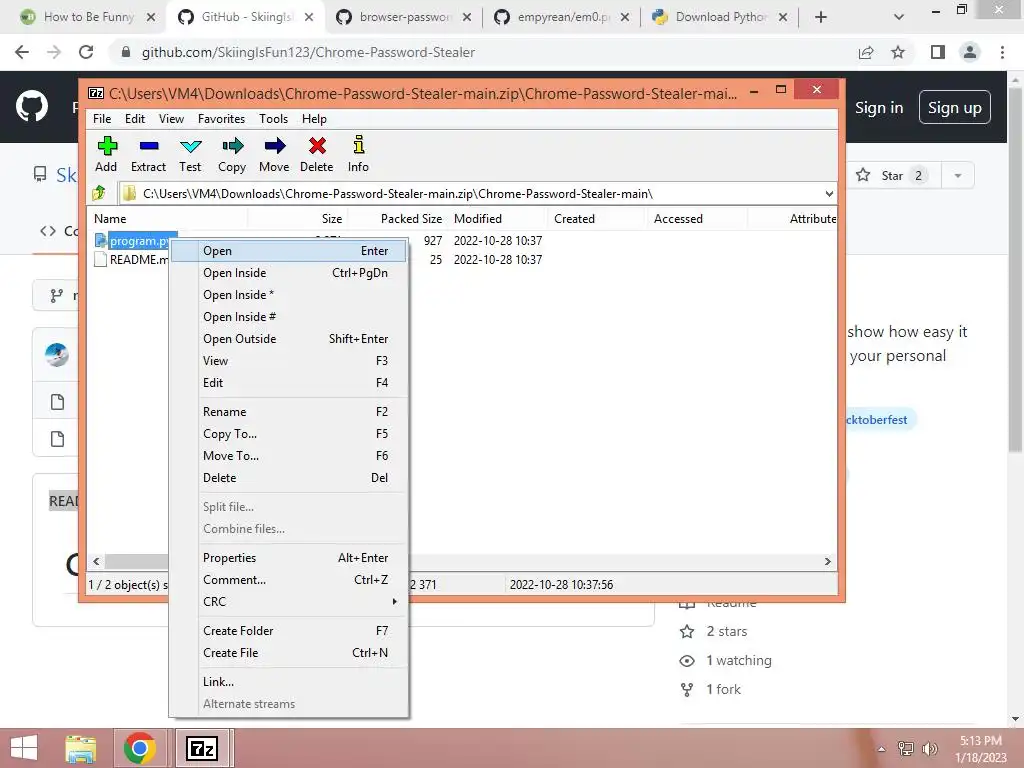
Task: Go back in browser history
Action: [22, 52]
